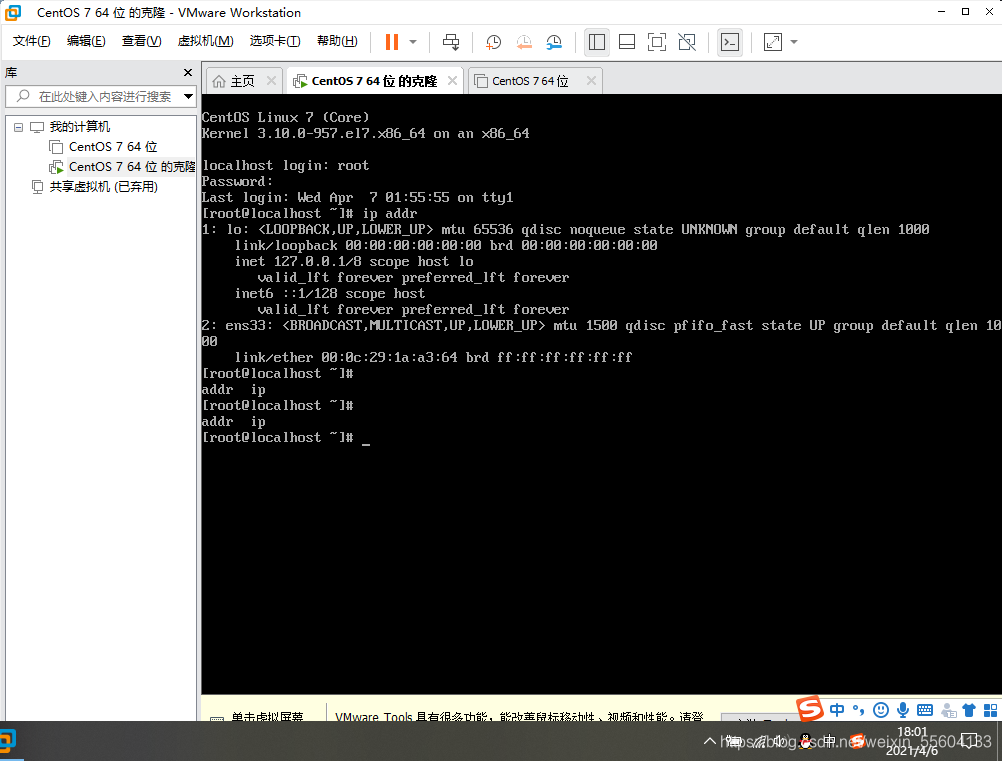Image resolution: width=1002 pixels, height=761 pixels.
Task: Open the 帮助(H) menu
Action: pos(337,41)
